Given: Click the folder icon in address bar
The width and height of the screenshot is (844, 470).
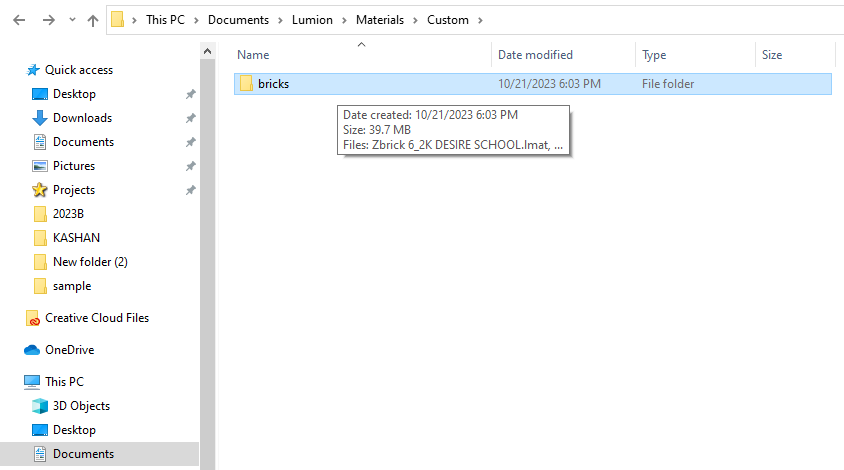Looking at the screenshot, I should point(117,20).
